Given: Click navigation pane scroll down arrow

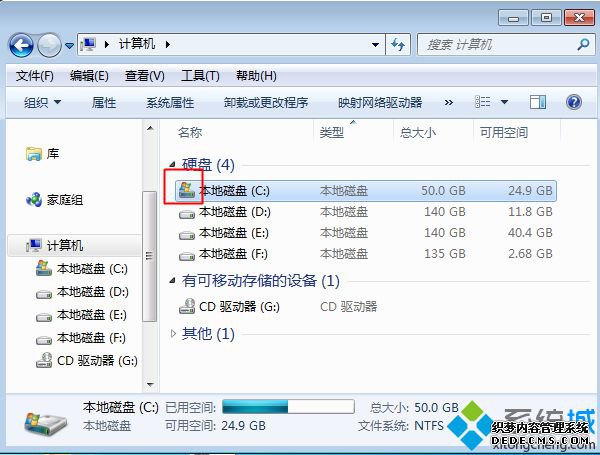Looking at the screenshot, I should pyautogui.click(x=150, y=384).
